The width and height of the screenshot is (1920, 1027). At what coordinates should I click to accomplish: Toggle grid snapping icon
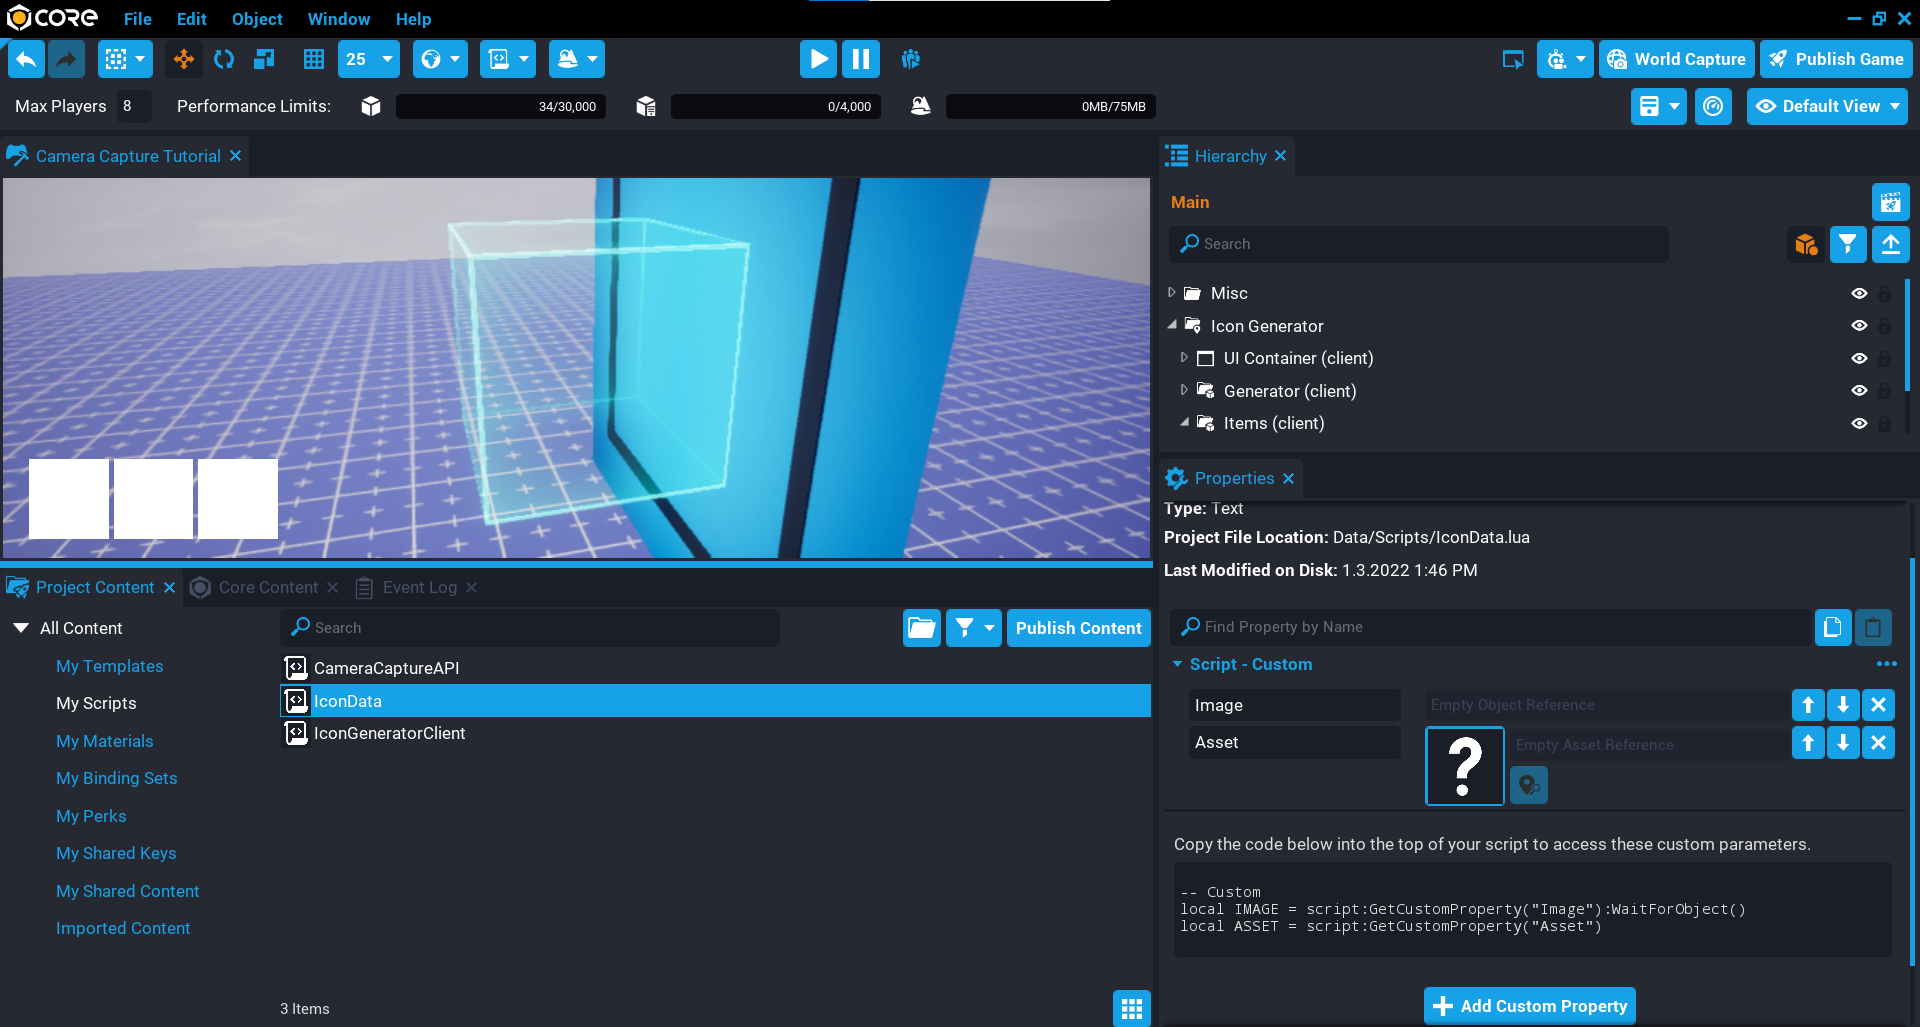pyautogui.click(x=314, y=59)
